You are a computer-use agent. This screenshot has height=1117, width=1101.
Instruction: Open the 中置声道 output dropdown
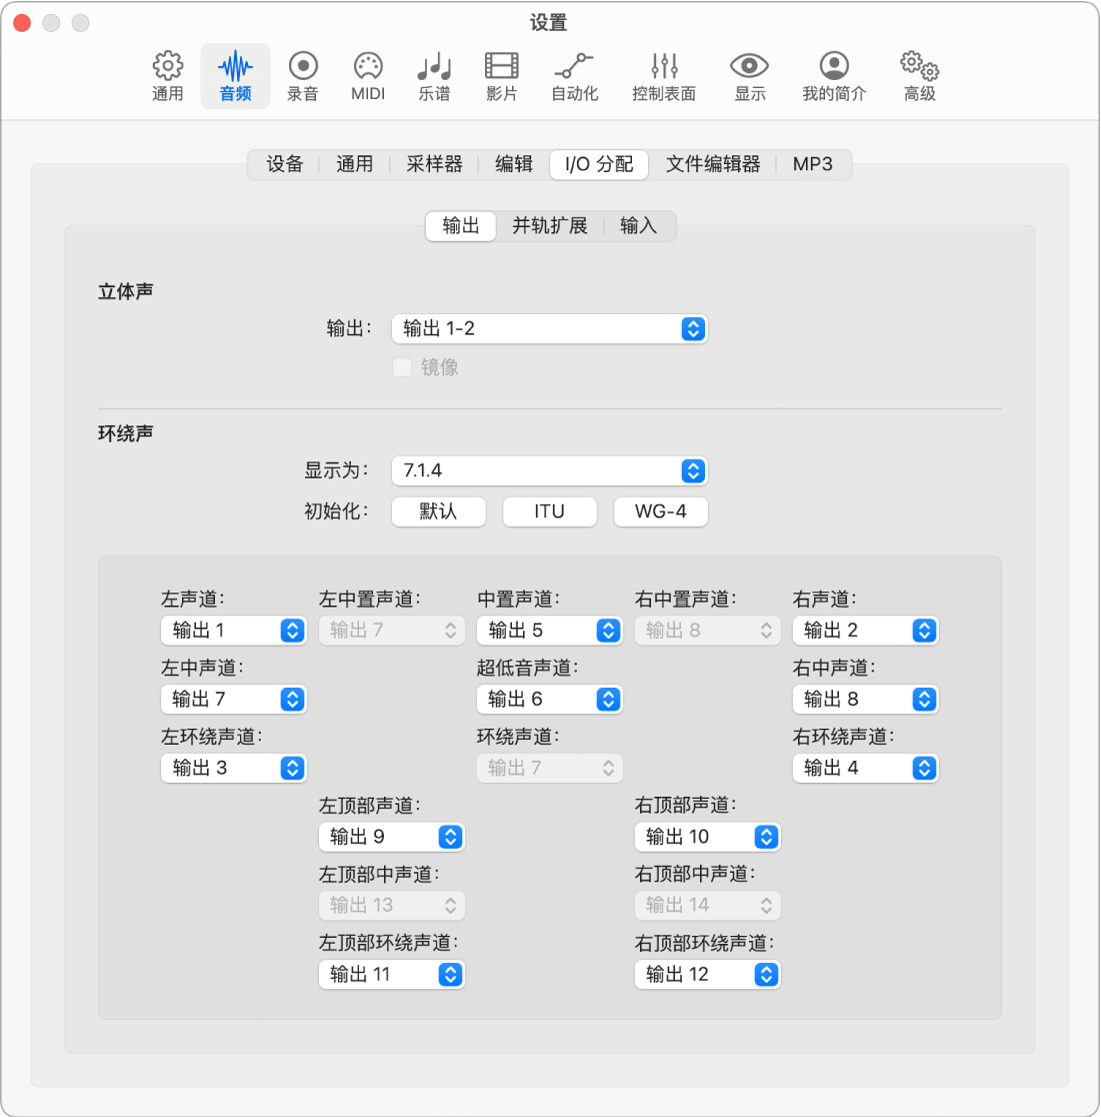point(550,630)
